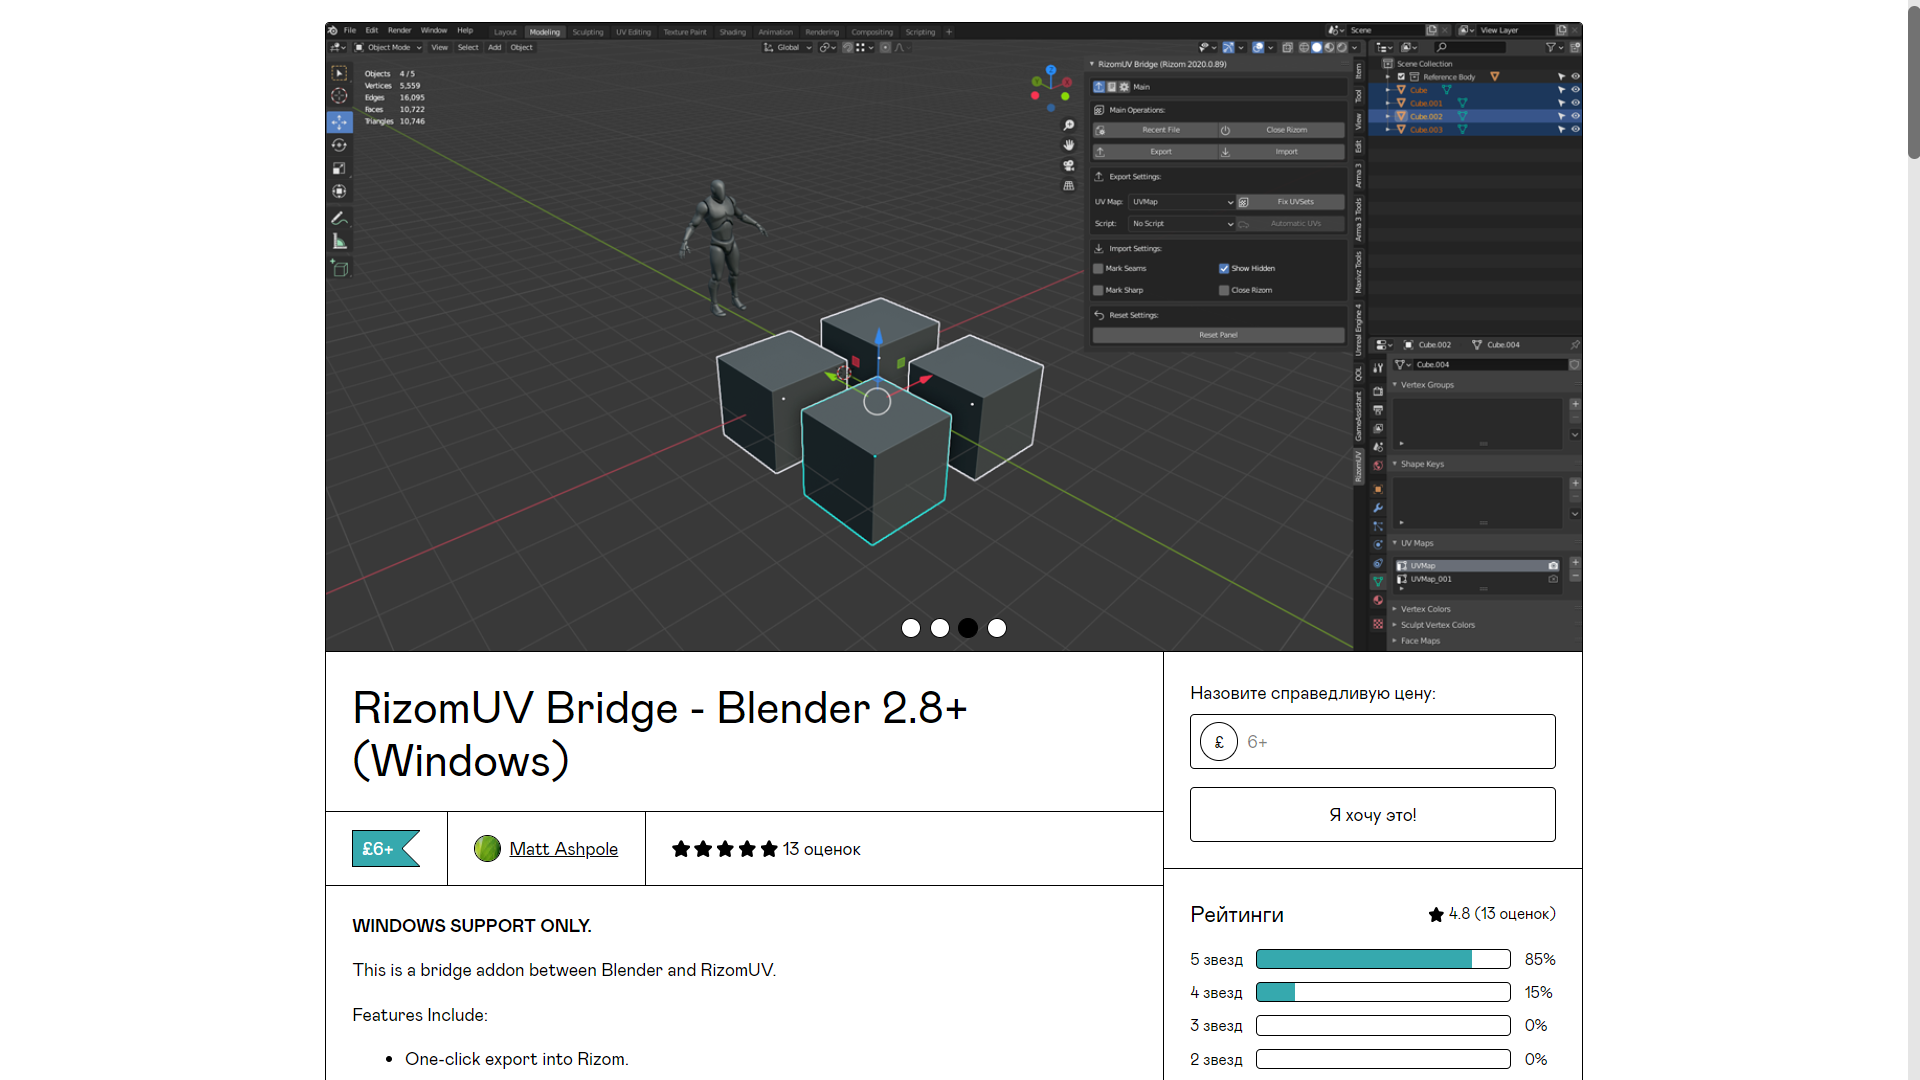
Task: Click the Scale tool icon
Action: [339, 168]
